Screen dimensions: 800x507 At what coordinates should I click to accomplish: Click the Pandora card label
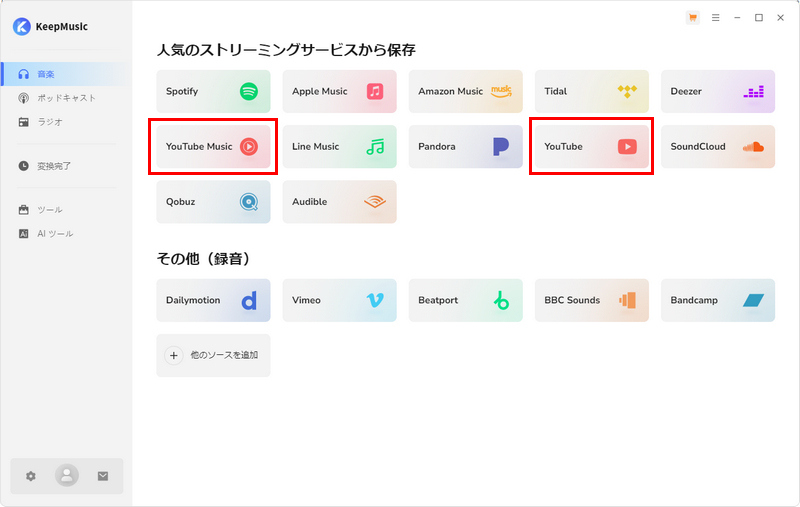(x=437, y=147)
